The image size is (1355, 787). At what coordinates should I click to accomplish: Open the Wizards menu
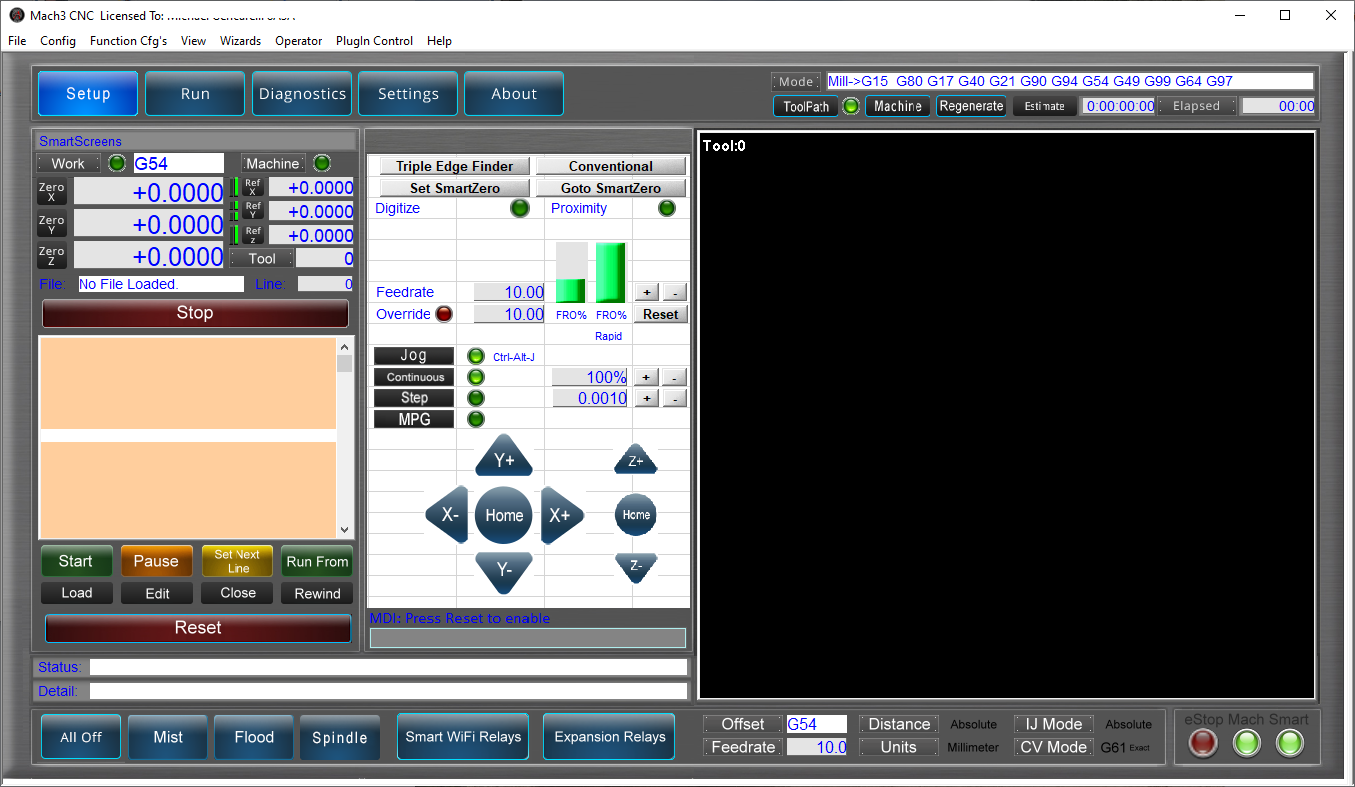click(x=240, y=41)
